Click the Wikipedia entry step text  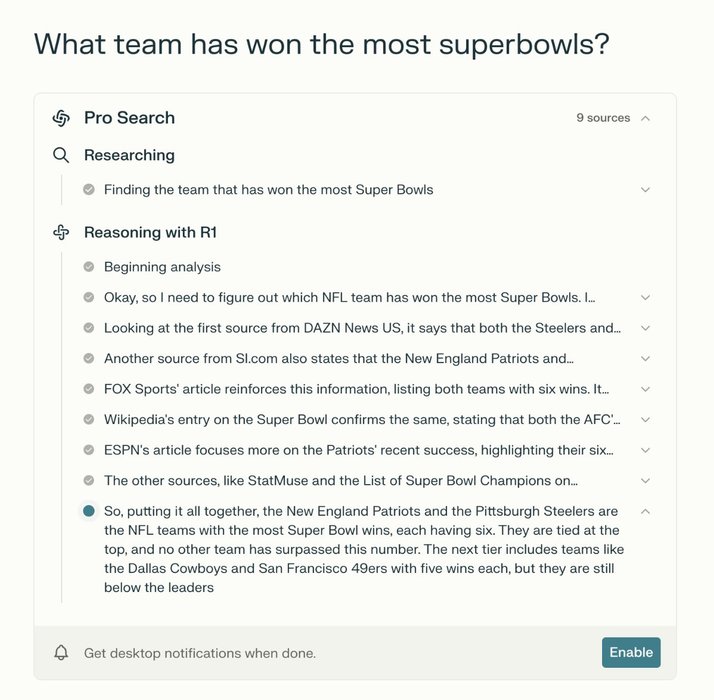coord(362,420)
